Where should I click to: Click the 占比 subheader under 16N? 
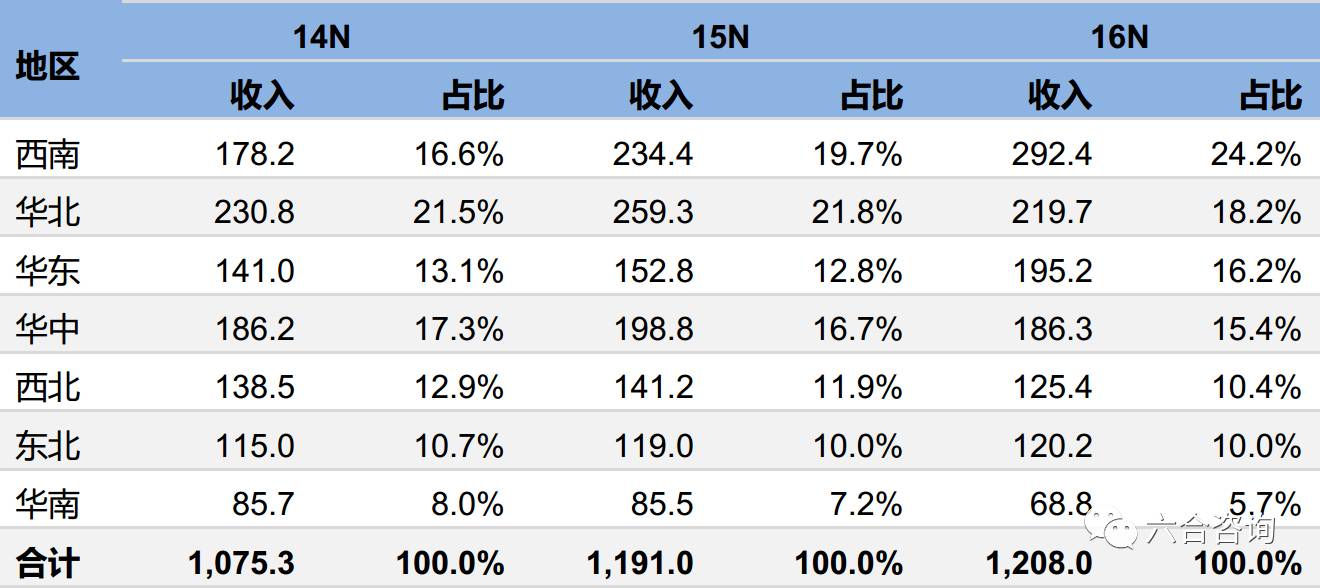pyautogui.click(x=1270, y=95)
